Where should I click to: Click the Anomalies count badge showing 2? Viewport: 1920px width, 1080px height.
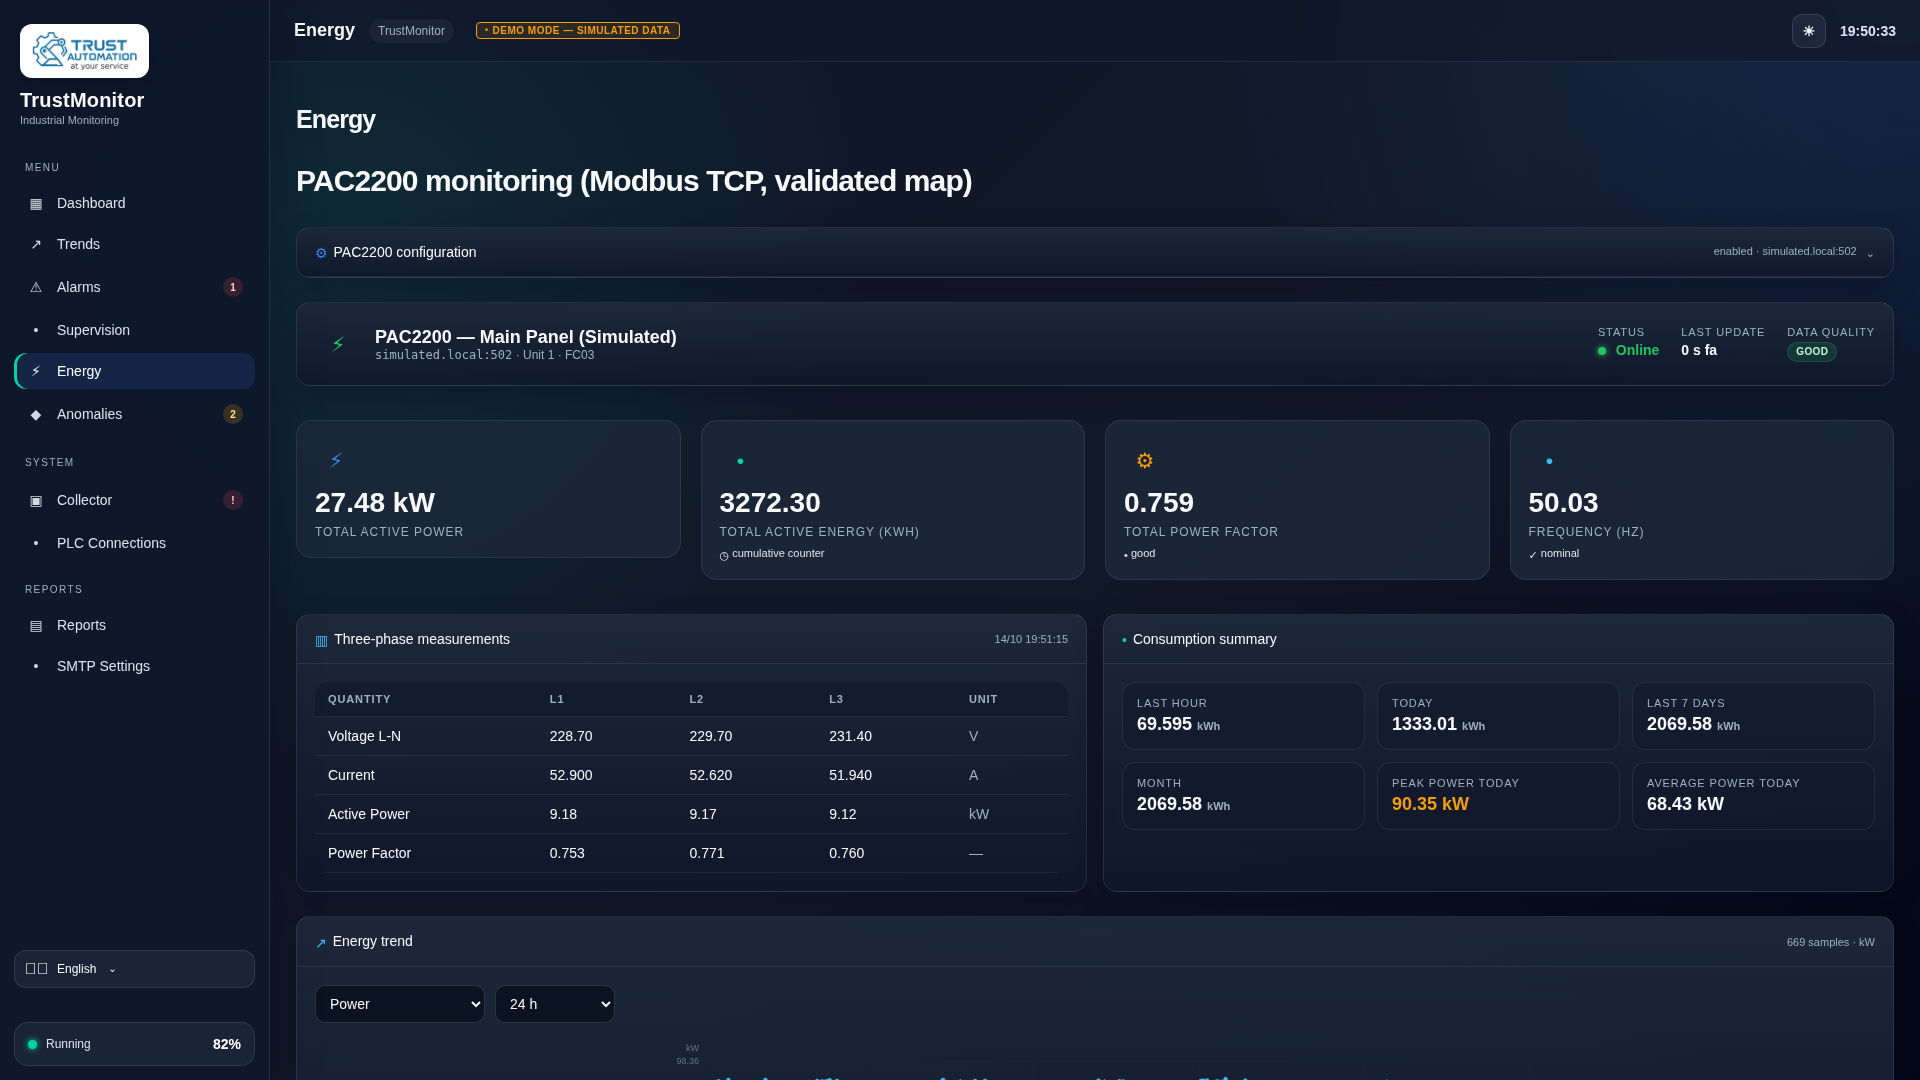[233, 414]
